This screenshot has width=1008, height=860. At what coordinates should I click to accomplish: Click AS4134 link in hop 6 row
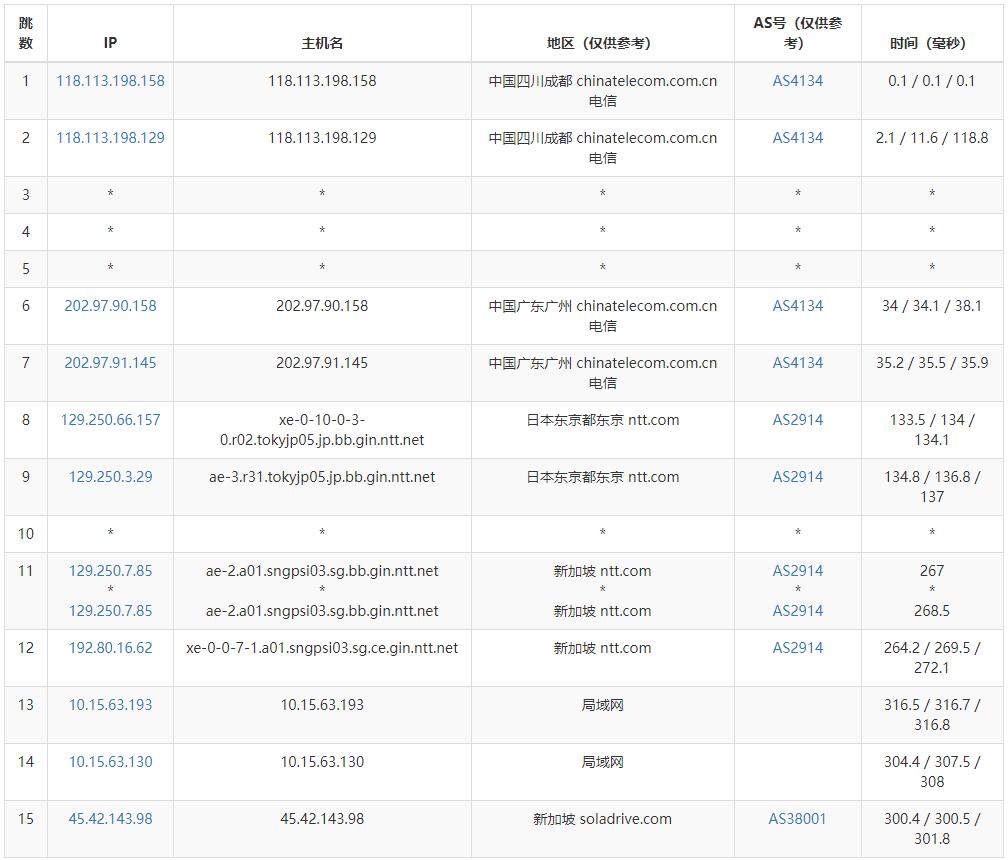[x=798, y=306]
